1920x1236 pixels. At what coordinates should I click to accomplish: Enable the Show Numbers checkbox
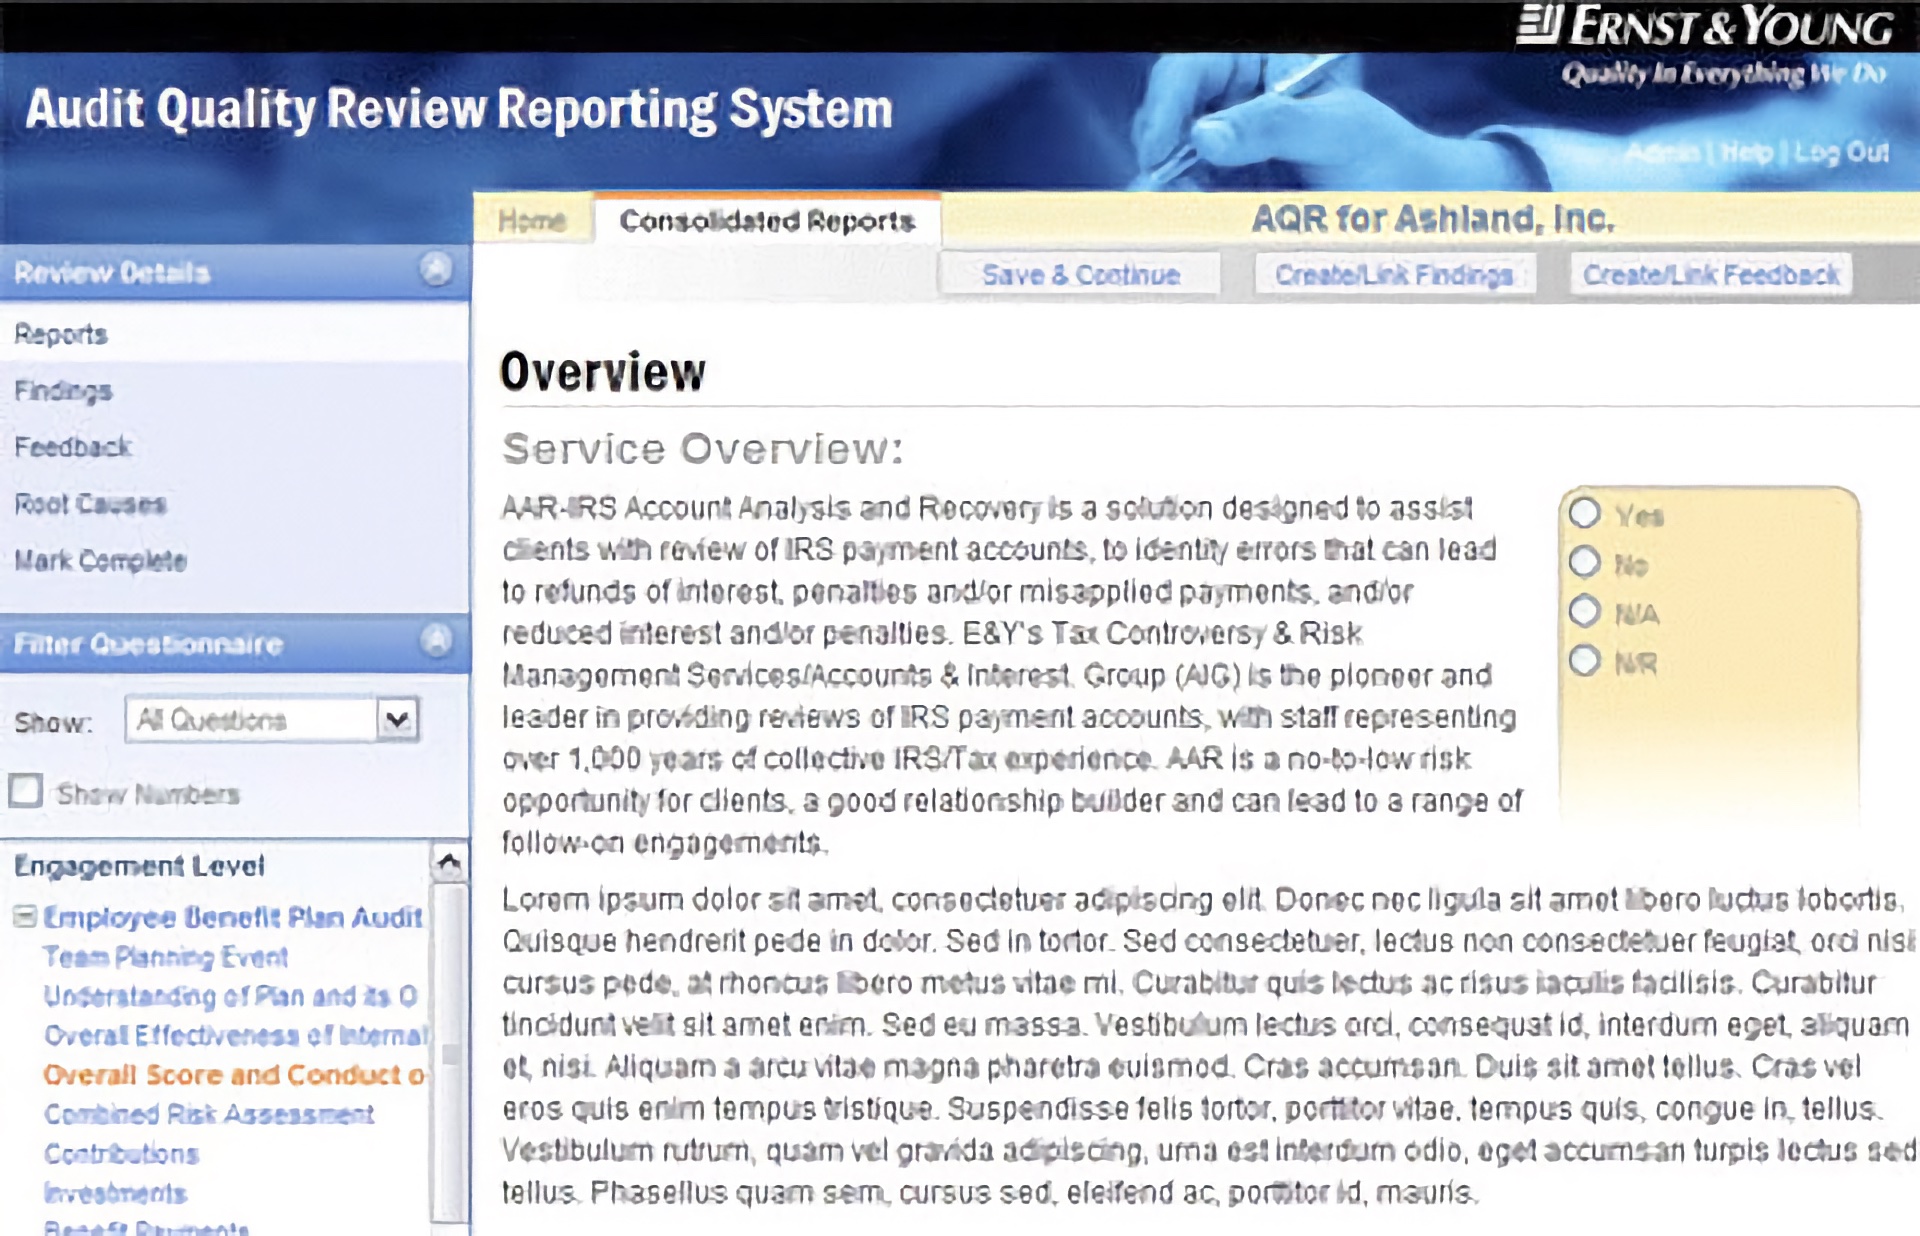(26, 790)
